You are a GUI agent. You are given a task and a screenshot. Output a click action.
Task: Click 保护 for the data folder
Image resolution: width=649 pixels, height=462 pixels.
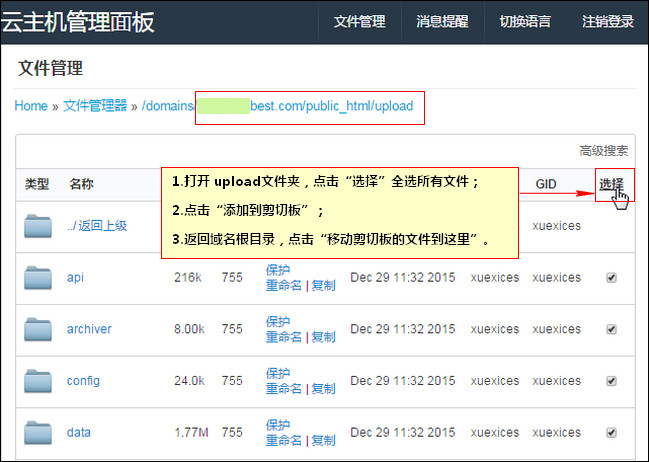coord(278,425)
